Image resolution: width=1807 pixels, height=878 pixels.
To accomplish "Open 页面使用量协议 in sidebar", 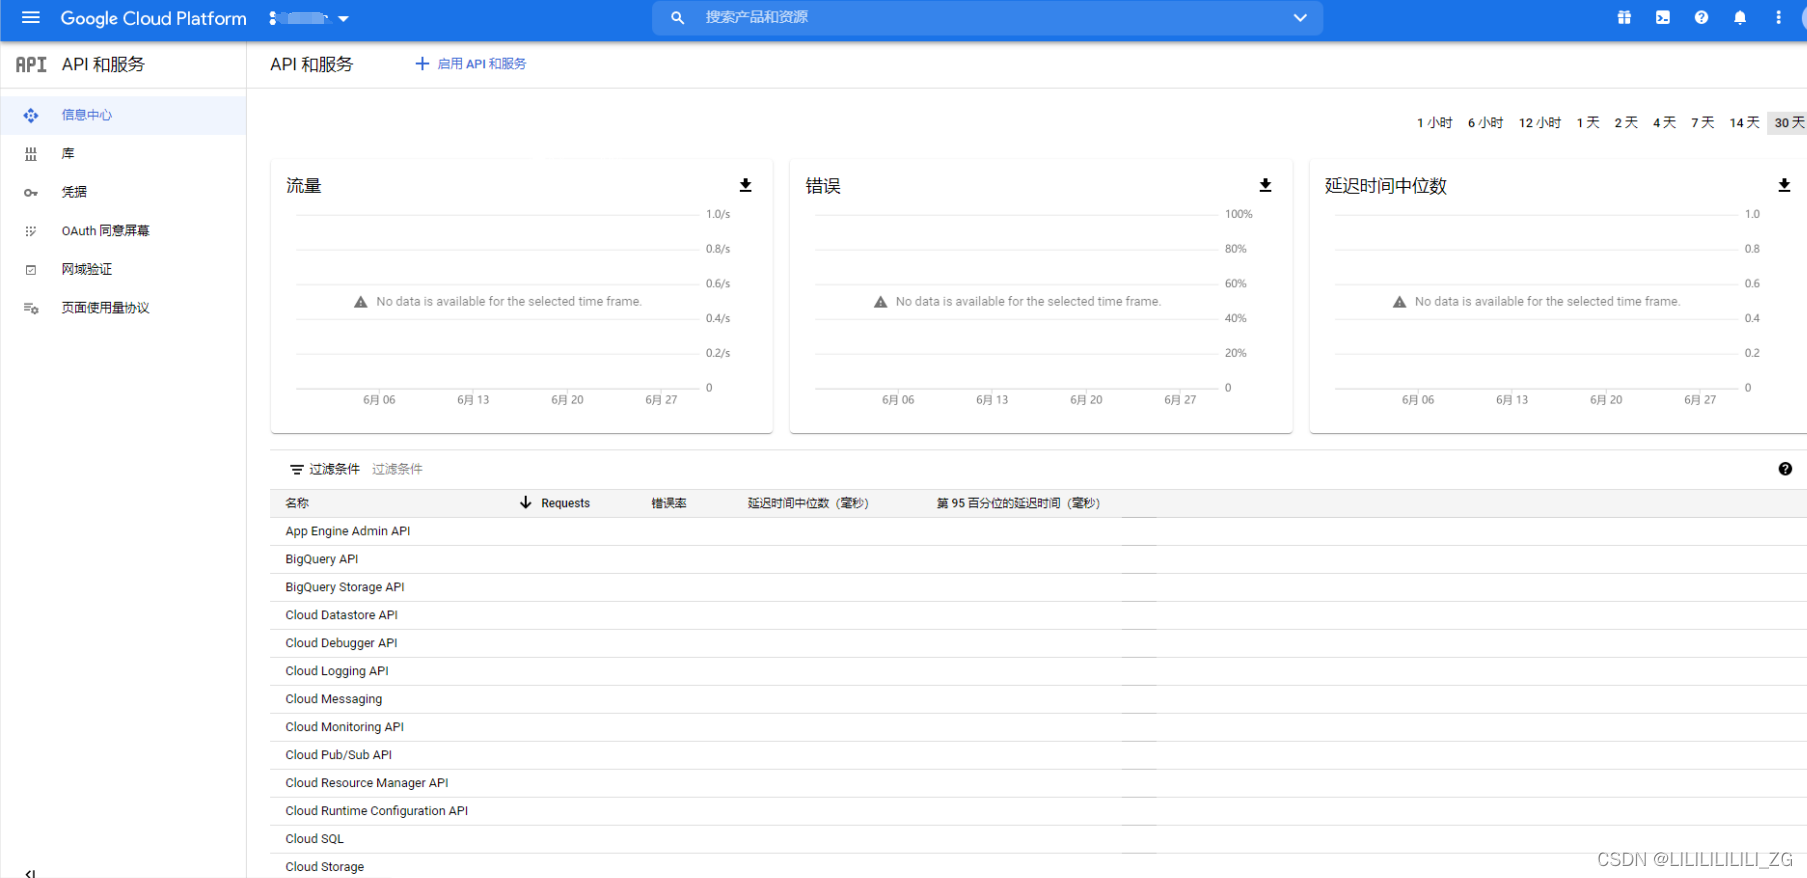I will [x=123, y=308].
